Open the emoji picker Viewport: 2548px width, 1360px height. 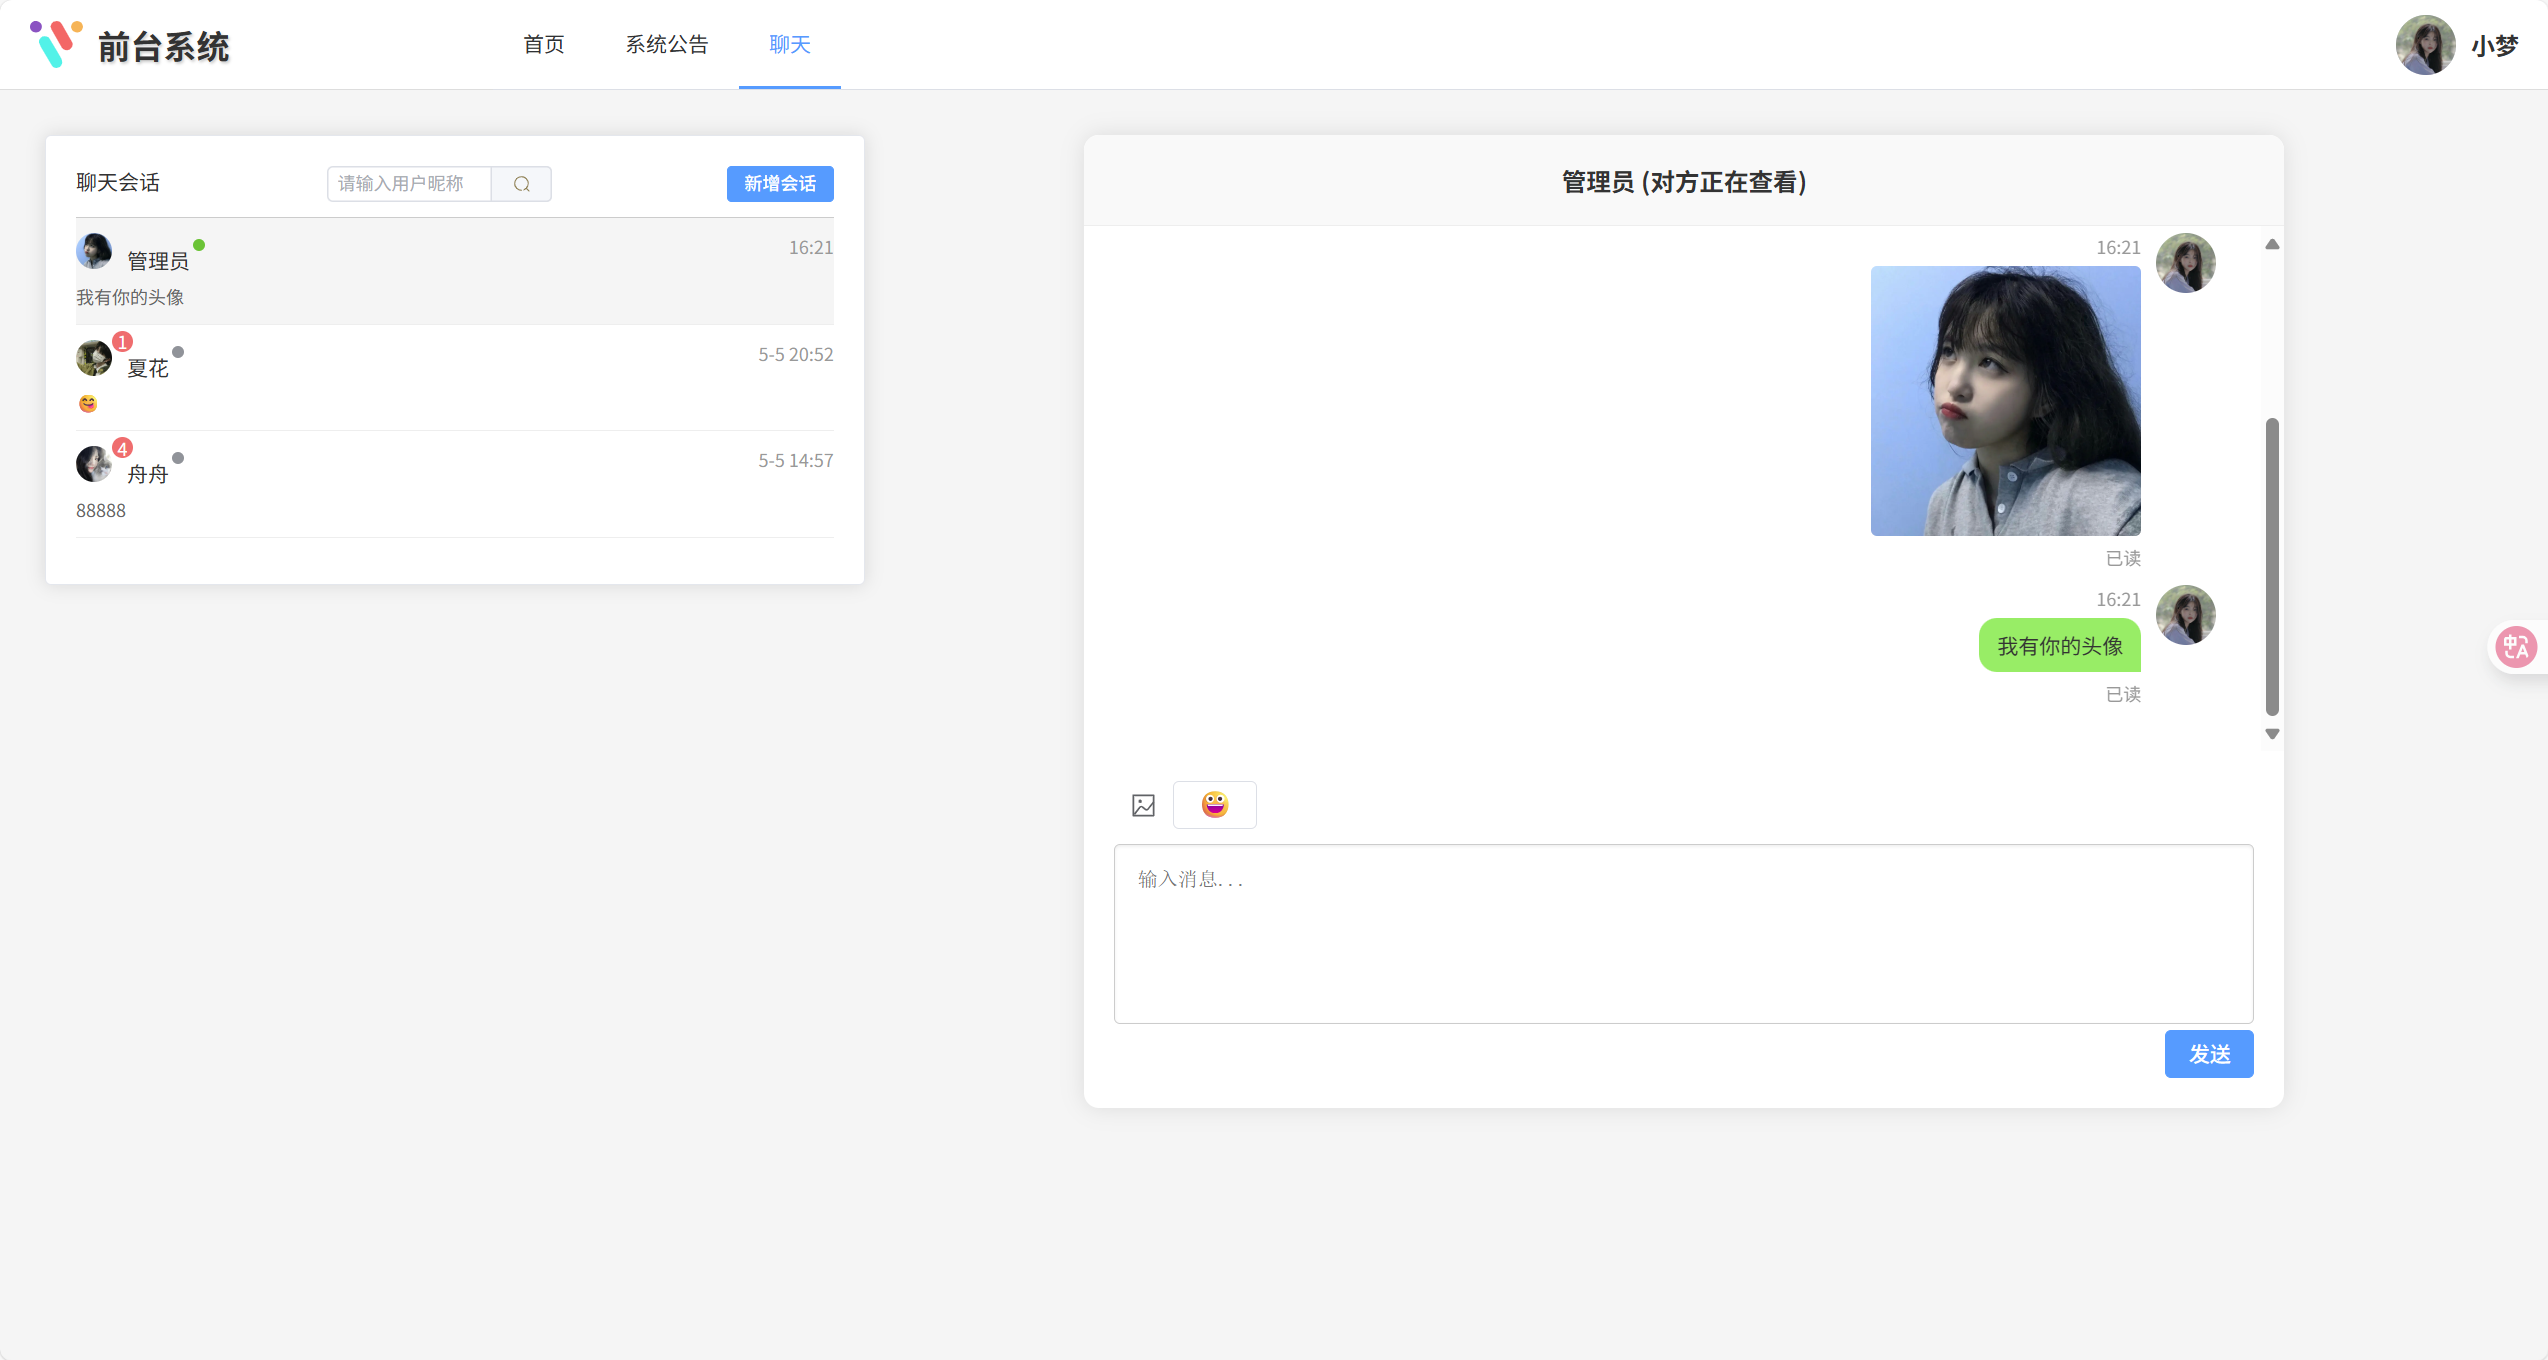[x=1214, y=805]
